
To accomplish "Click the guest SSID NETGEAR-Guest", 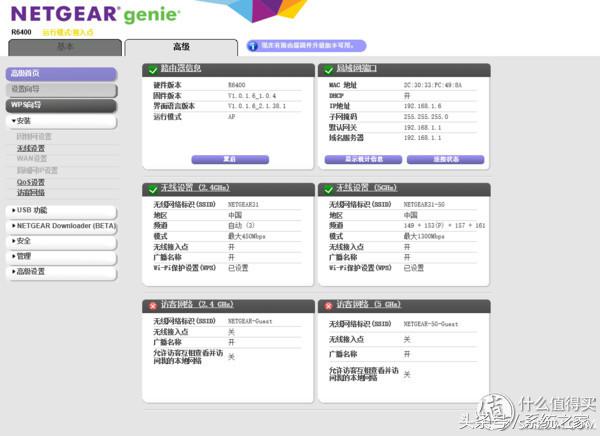I will pos(250,321).
